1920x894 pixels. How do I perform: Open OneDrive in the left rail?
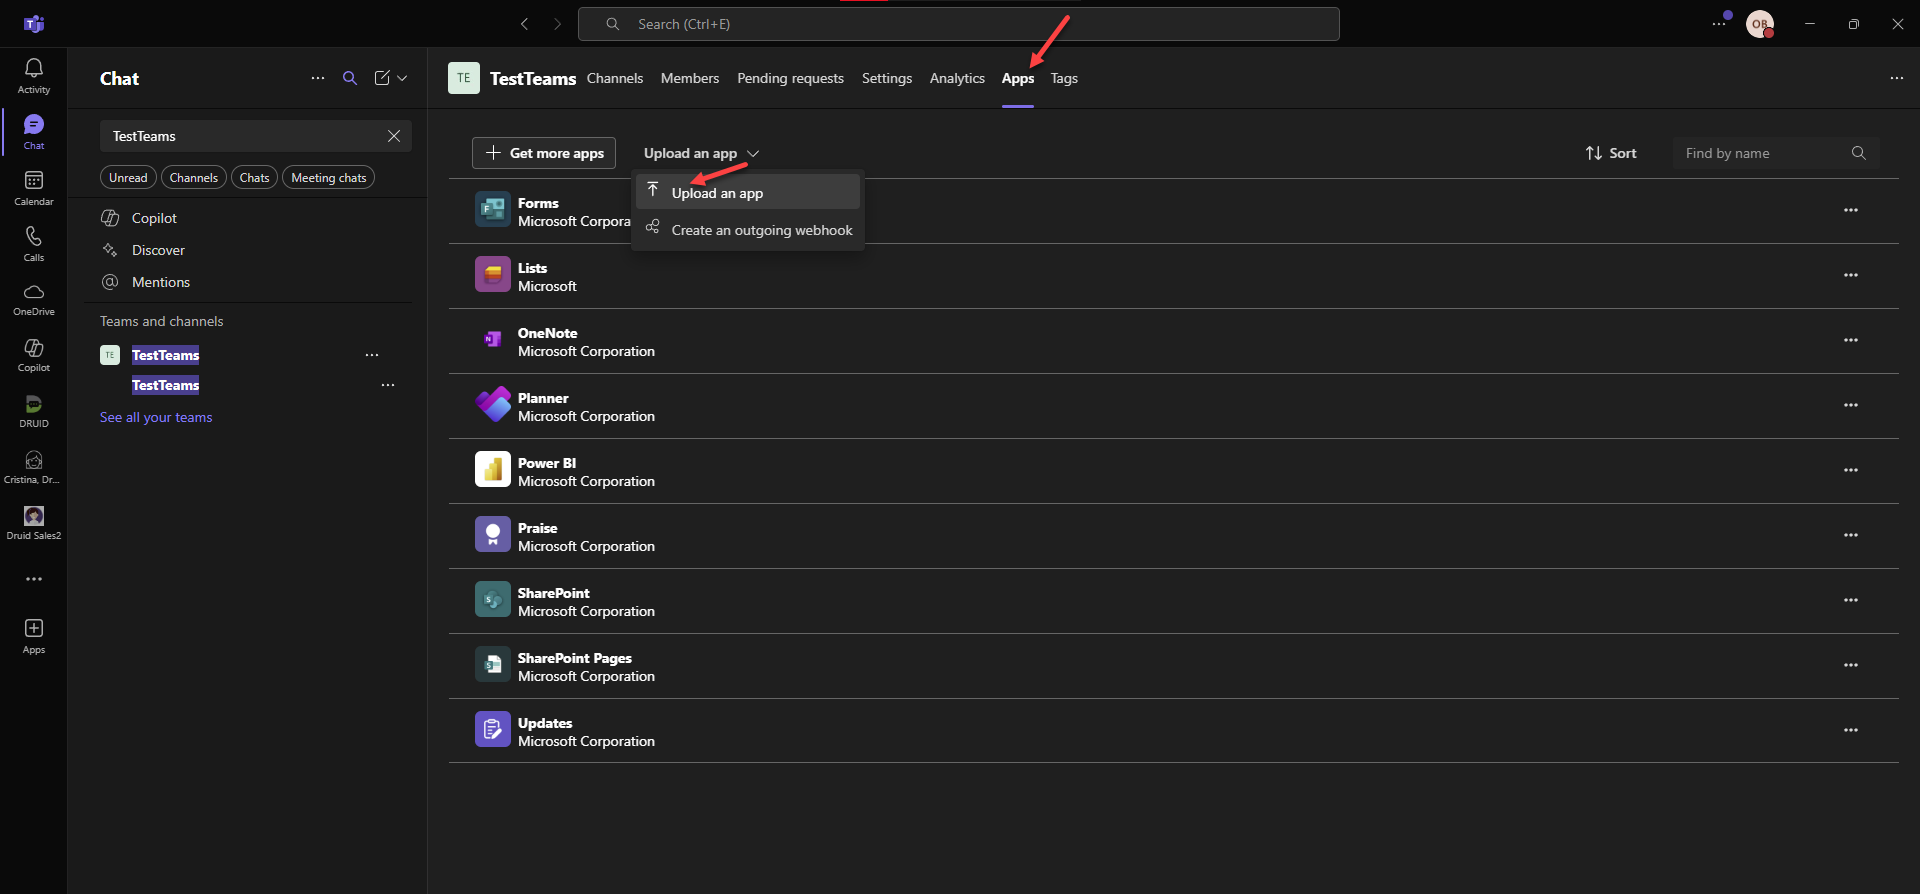click(x=34, y=299)
